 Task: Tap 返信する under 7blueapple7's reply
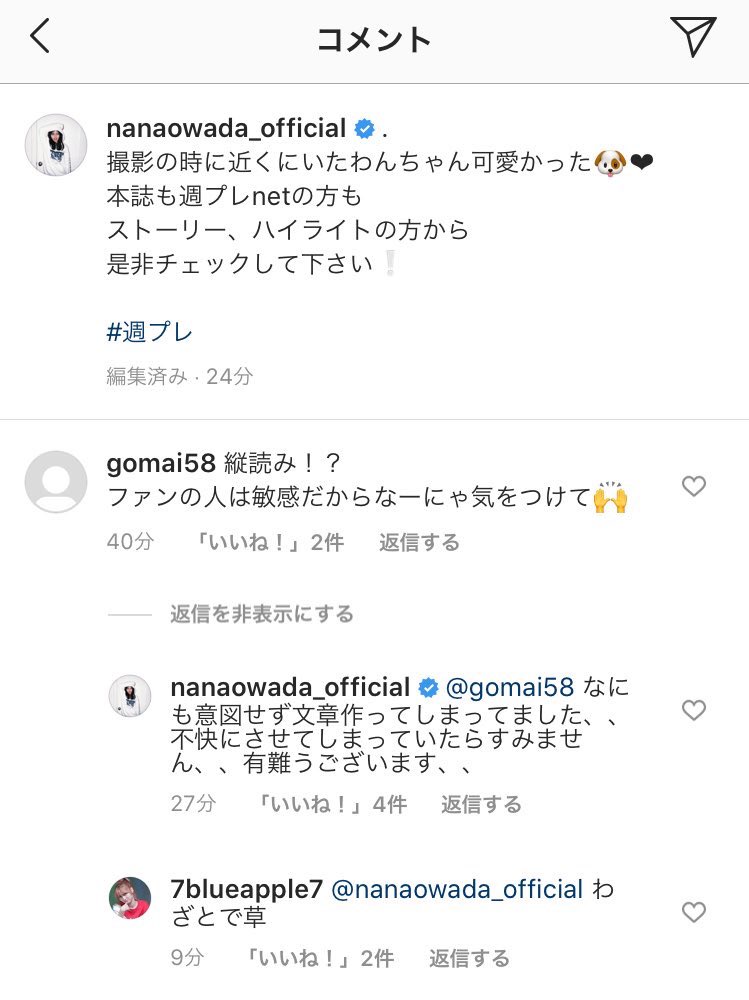click(x=469, y=958)
